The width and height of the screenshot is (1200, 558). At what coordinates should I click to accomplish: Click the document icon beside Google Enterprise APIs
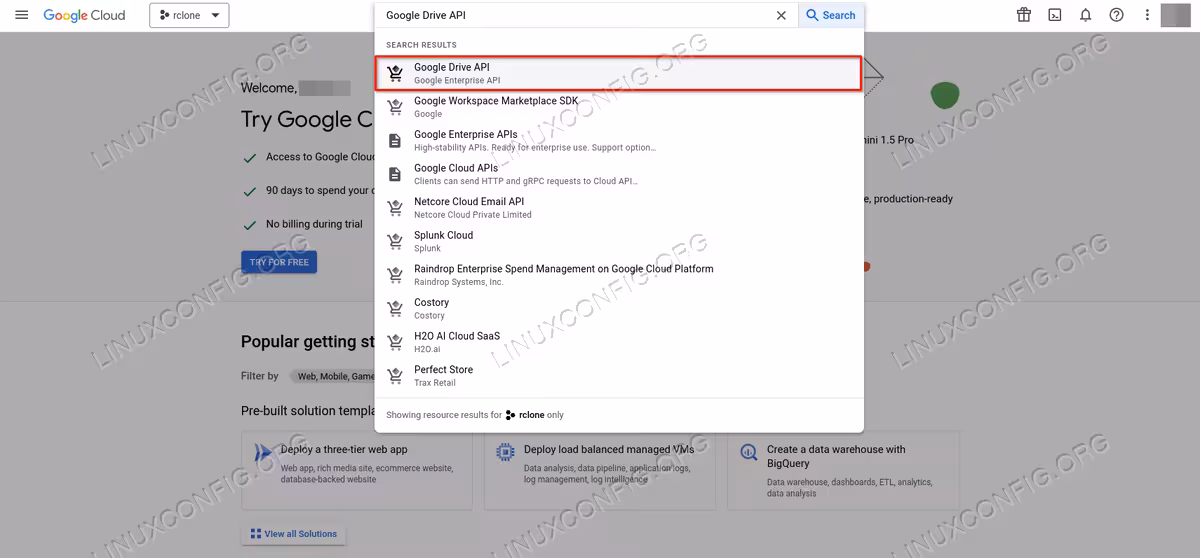click(x=395, y=140)
